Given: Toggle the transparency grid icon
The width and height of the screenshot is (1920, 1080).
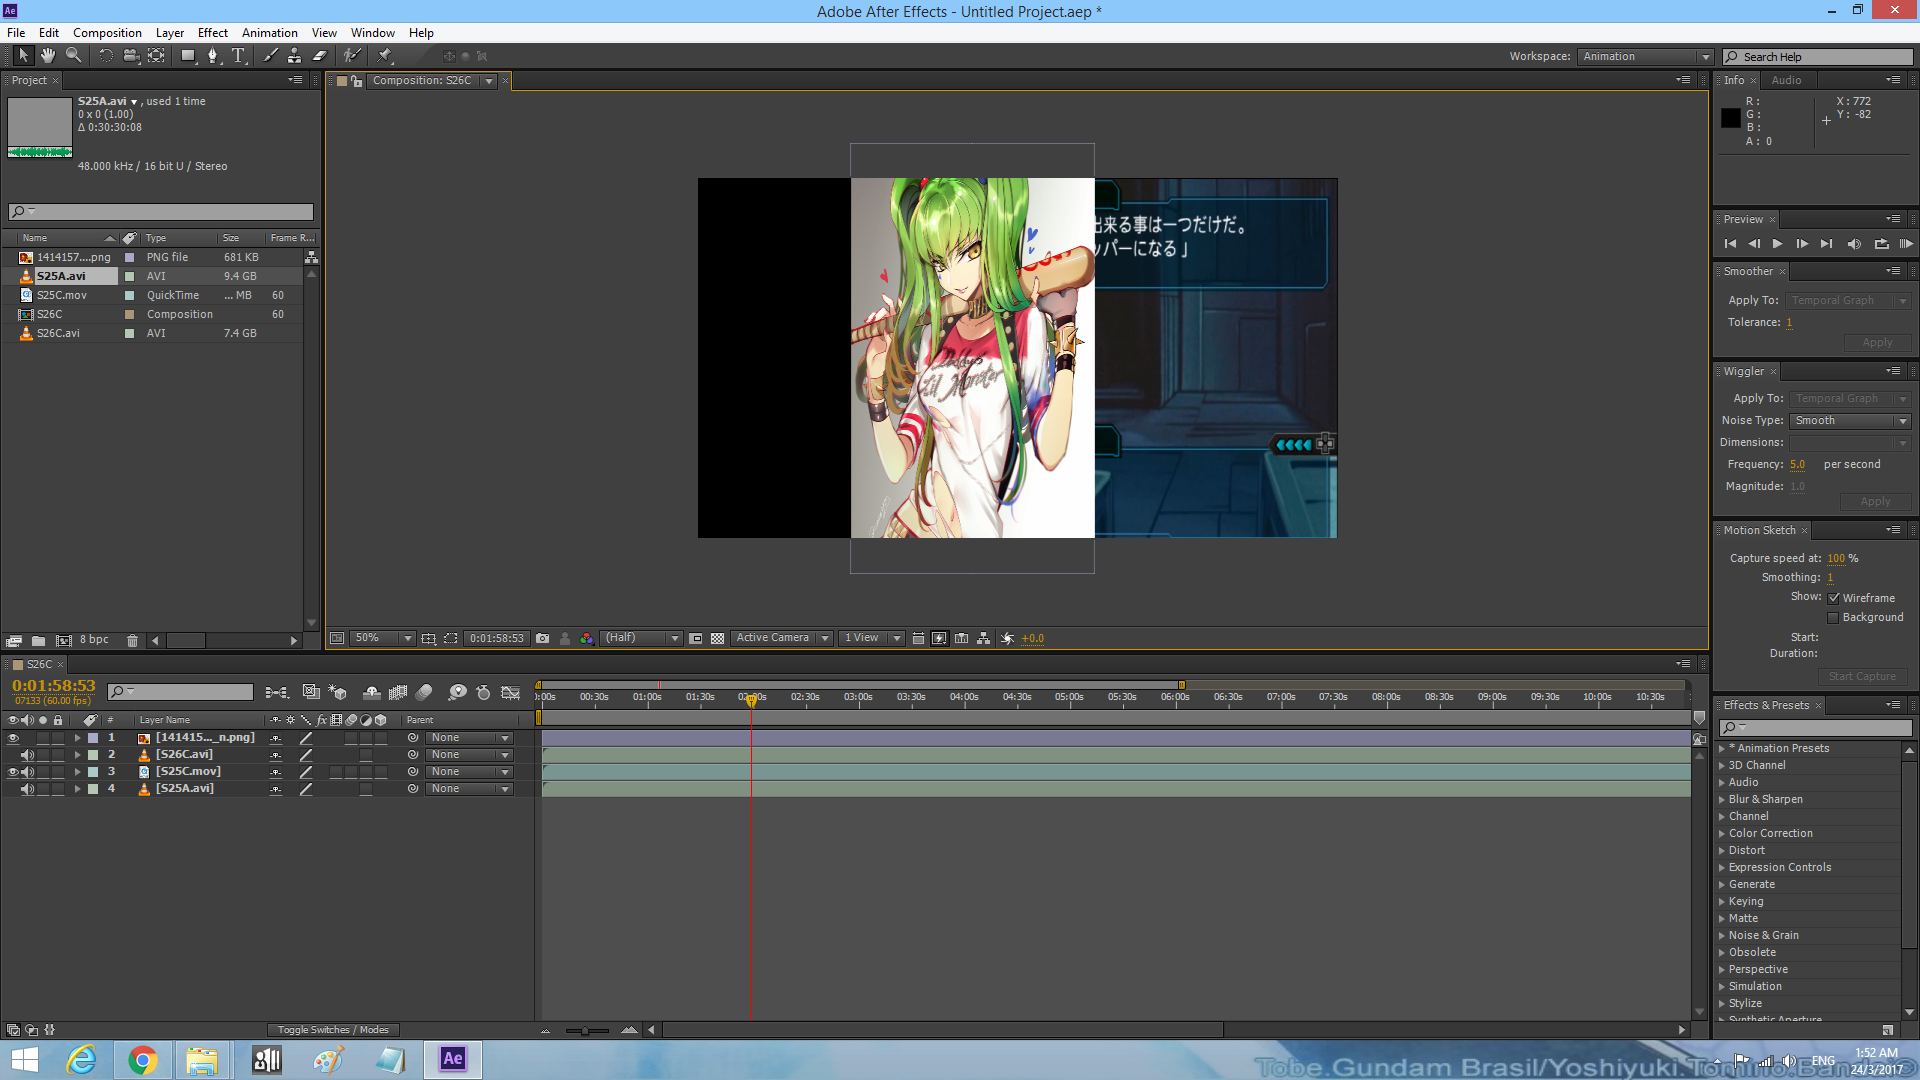Looking at the screenshot, I should click(717, 638).
